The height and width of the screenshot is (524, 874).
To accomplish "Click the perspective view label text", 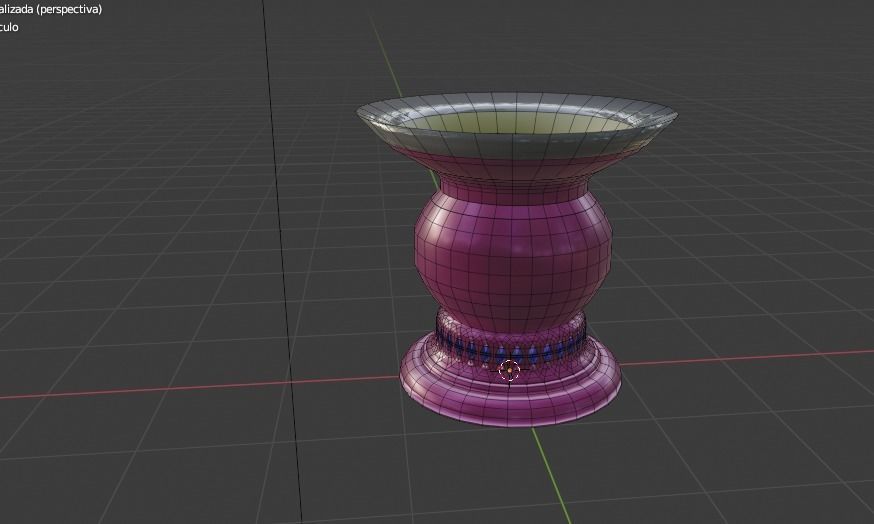I will click(x=51, y=9).
